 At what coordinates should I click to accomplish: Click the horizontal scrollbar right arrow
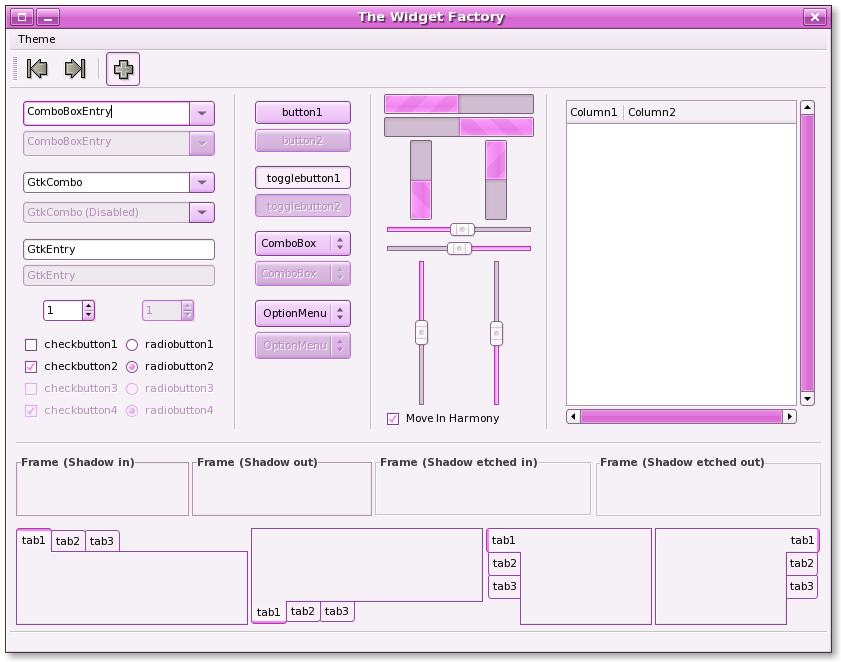(790, 416)
